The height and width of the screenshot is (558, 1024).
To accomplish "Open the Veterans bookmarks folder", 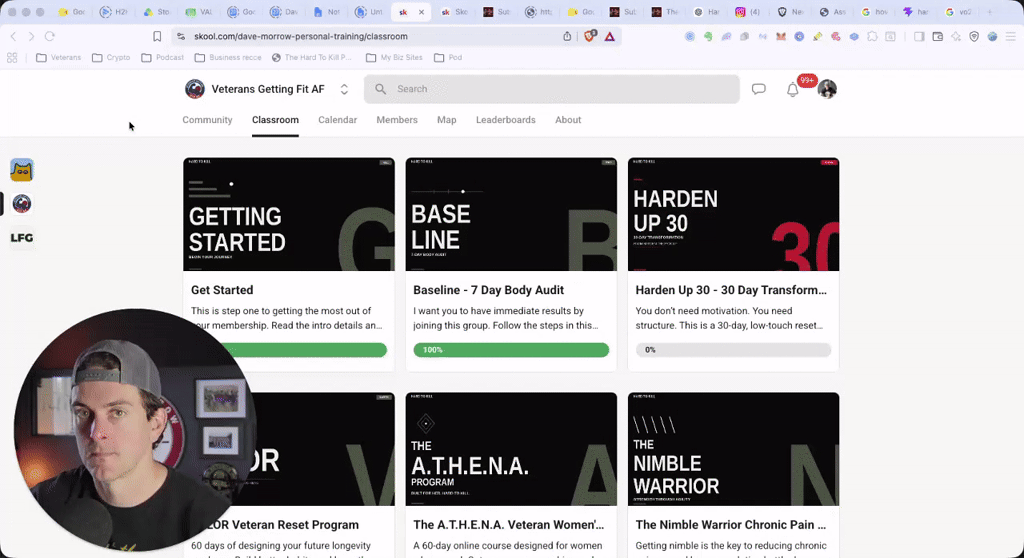I will coord(59,57).
